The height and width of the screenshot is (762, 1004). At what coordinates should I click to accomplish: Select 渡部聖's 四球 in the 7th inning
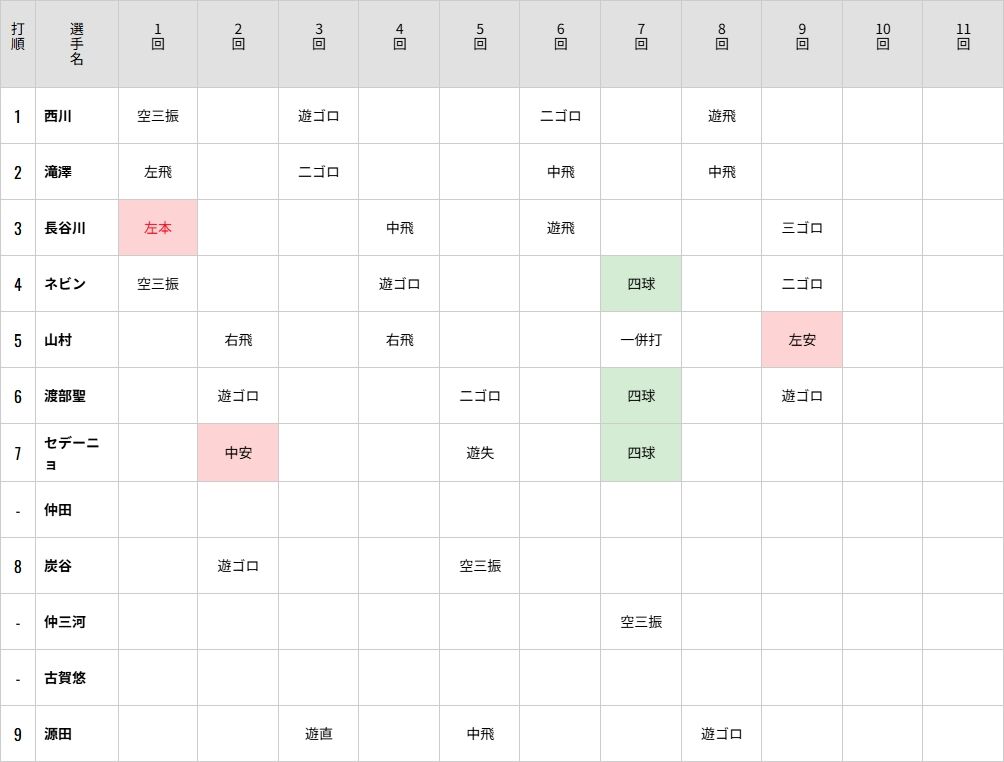pyautogui.click(x=641, y=396)
